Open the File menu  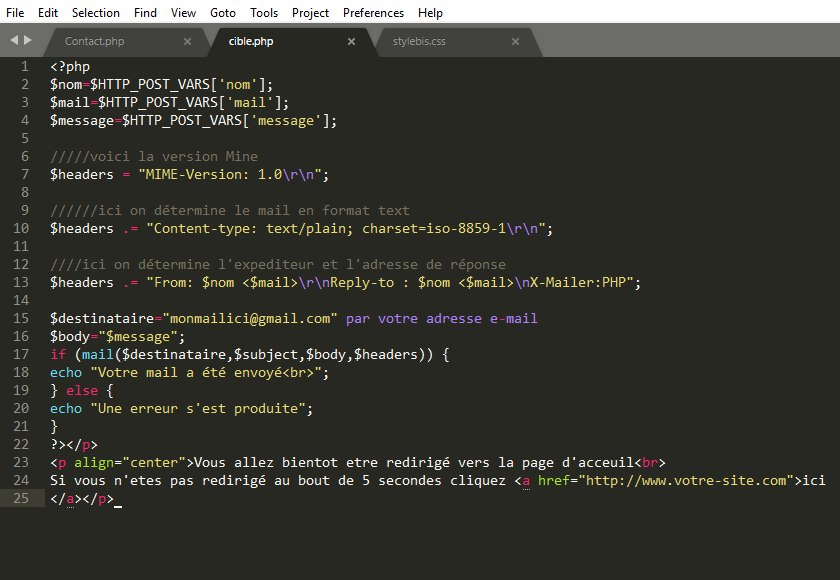(x=15, y=12)
